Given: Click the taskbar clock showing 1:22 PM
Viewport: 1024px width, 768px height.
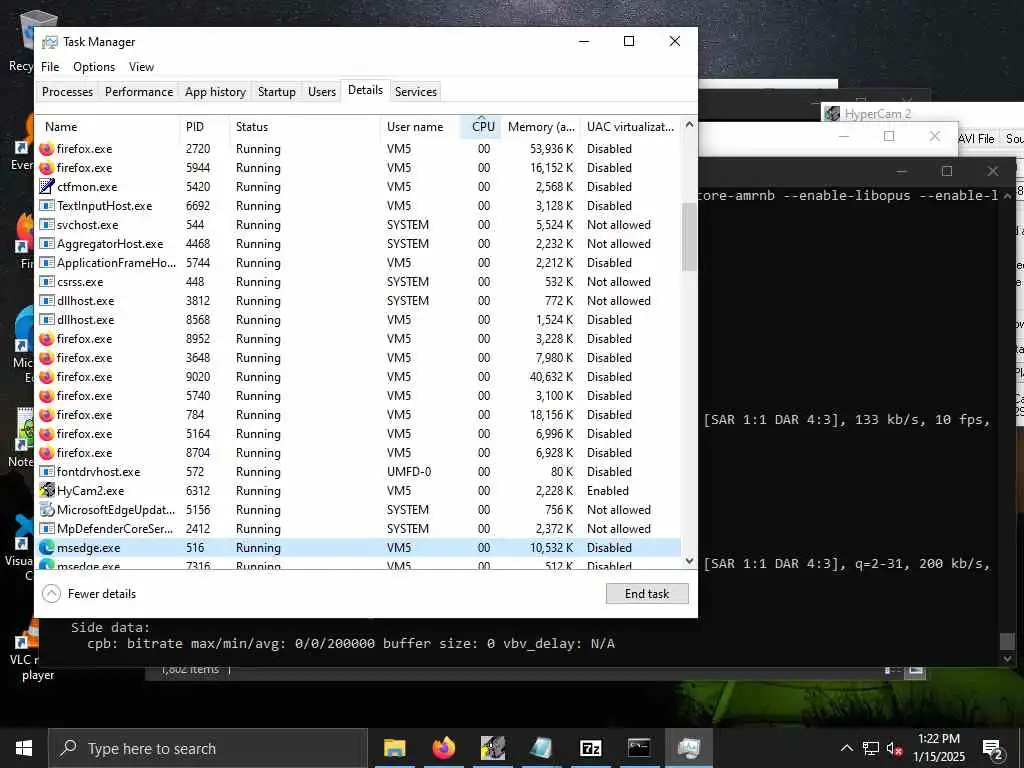Looking at the screenshot, I should click(x=938, y=748).
